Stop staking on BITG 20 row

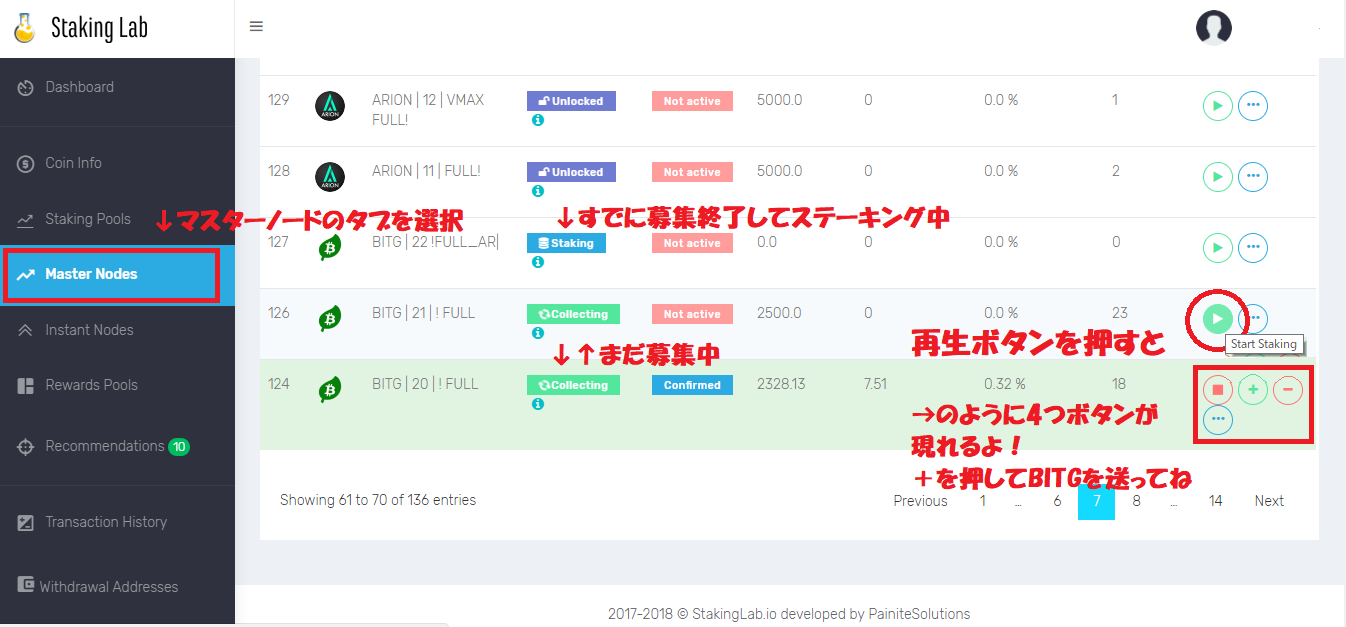point(1217,389)
